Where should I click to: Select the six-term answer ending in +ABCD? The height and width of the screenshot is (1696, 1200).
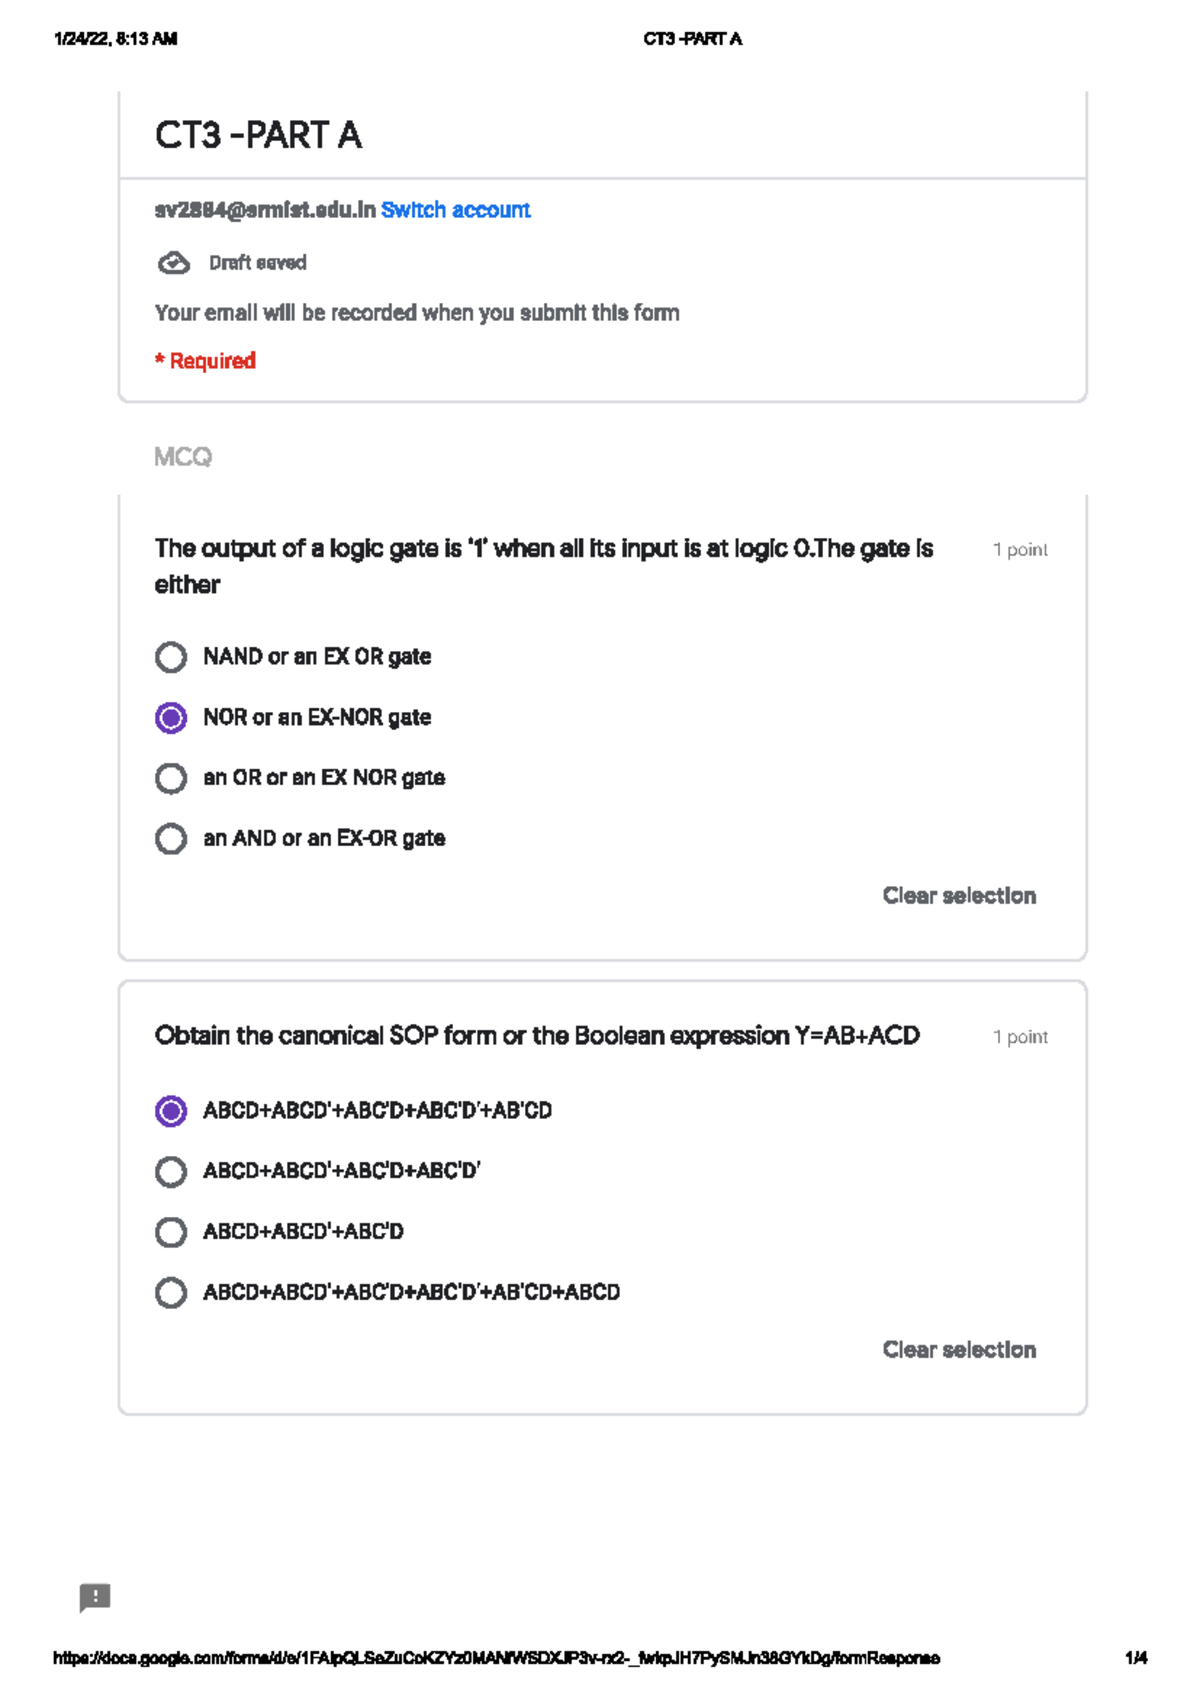171,1293
